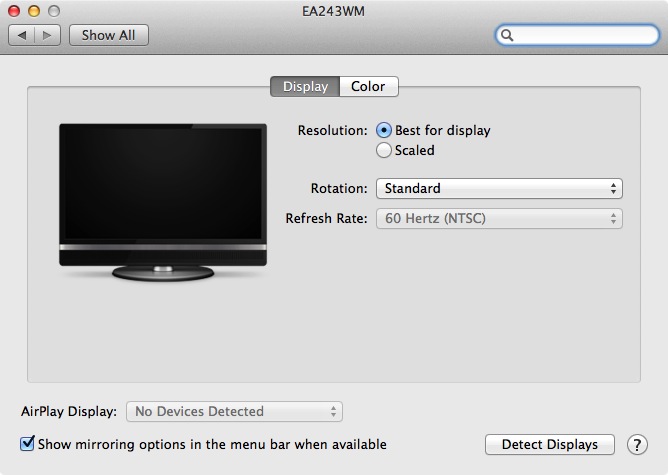
Task: Click the 'AirPlay Display:' label
Action: coord(69,412)
